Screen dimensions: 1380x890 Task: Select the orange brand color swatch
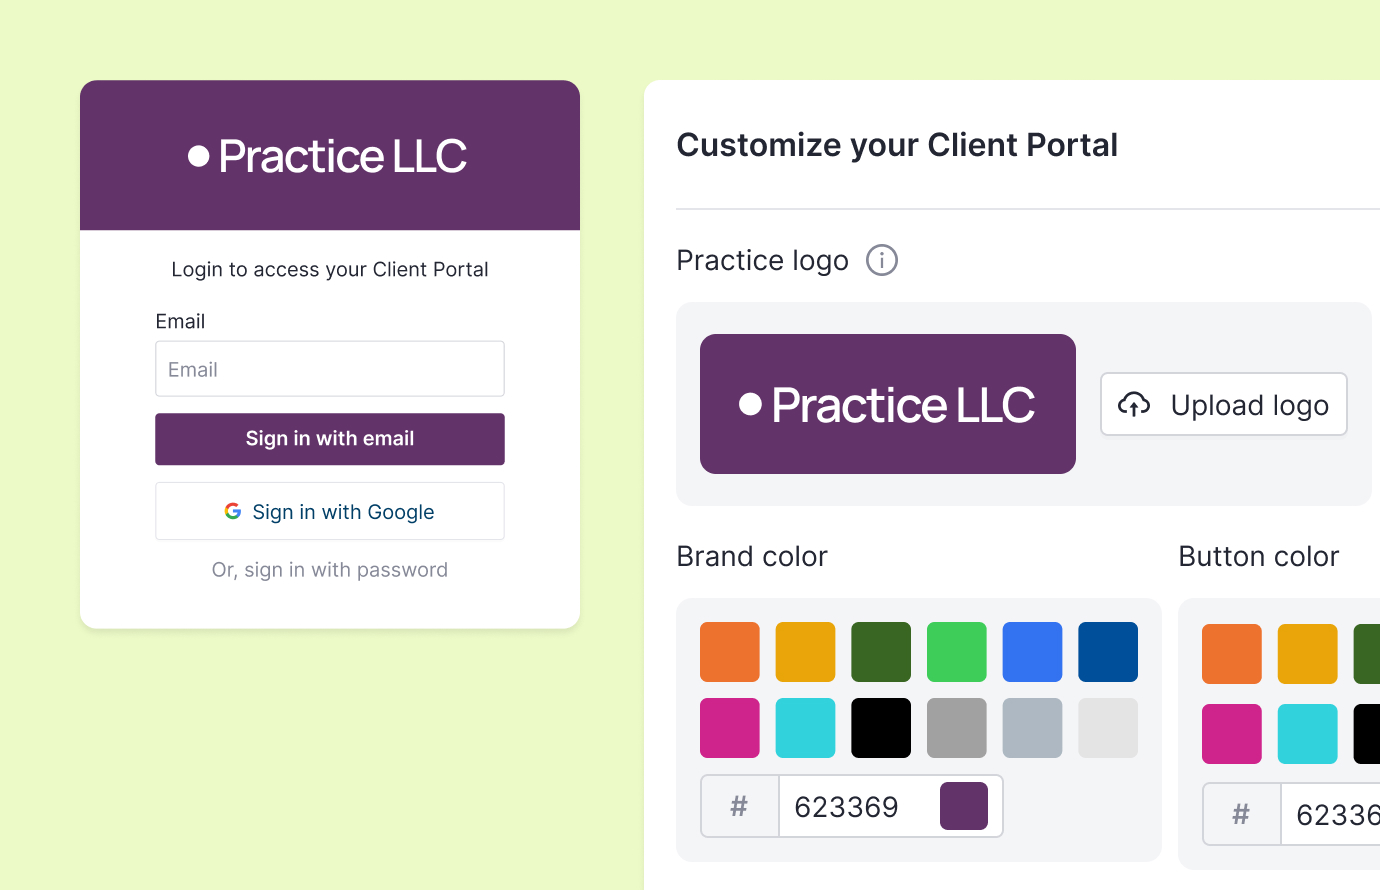(729, 651)
